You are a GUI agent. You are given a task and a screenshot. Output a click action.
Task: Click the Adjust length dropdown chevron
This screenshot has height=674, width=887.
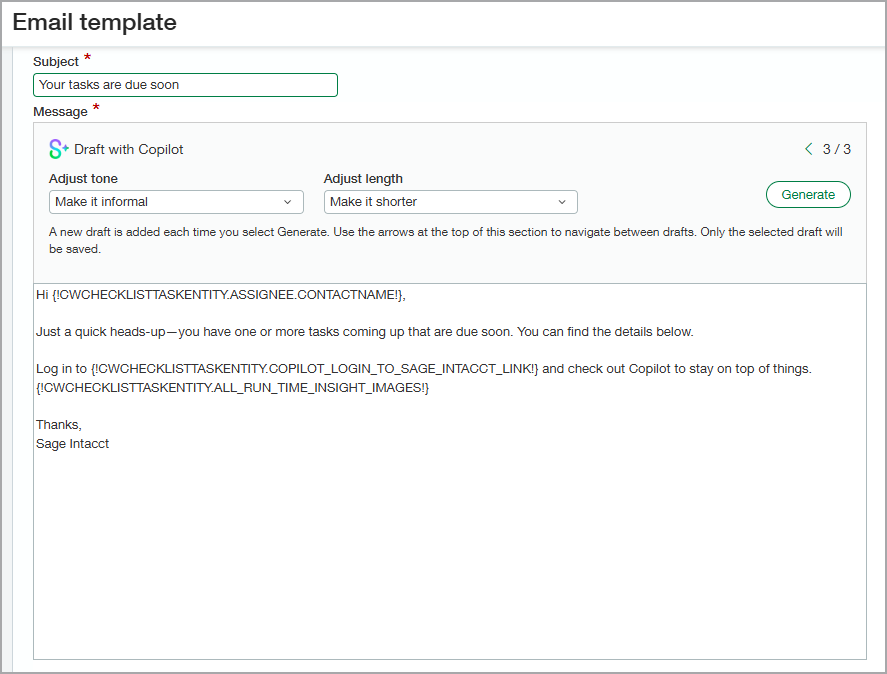point(563,202)
